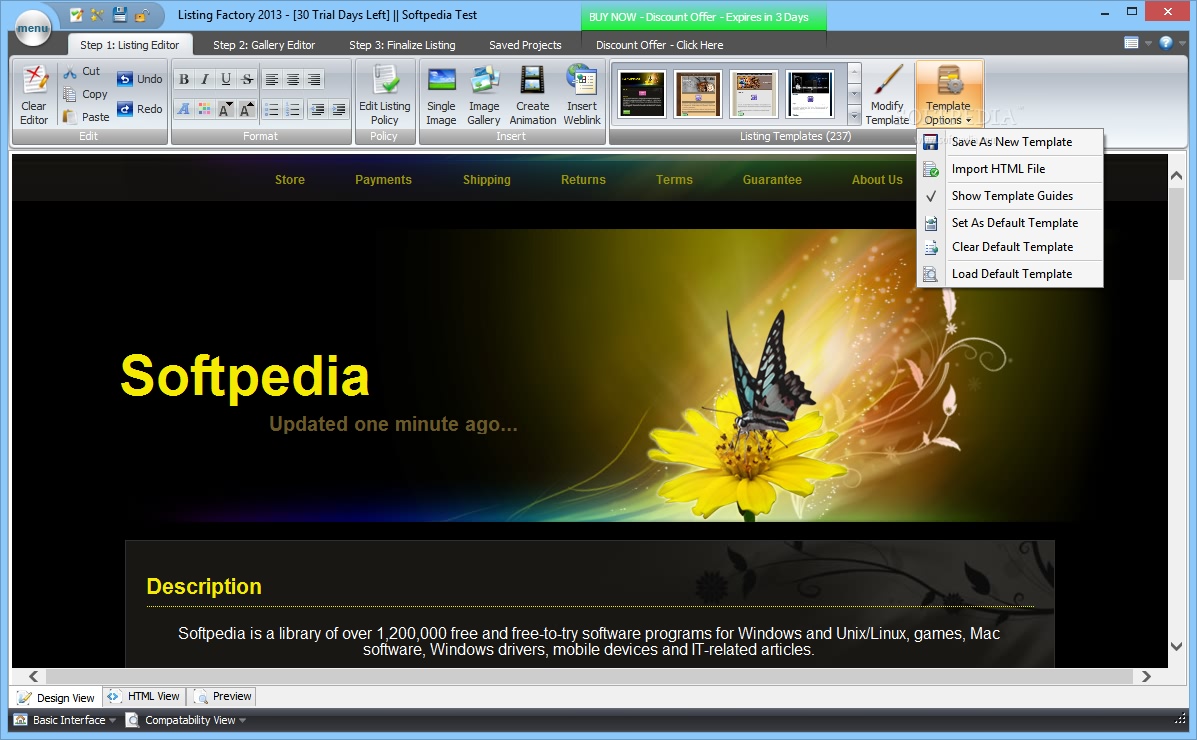Viewport: 1197px width, 740px height.
Task: Increase the text indent
Action: pos(339,110)
